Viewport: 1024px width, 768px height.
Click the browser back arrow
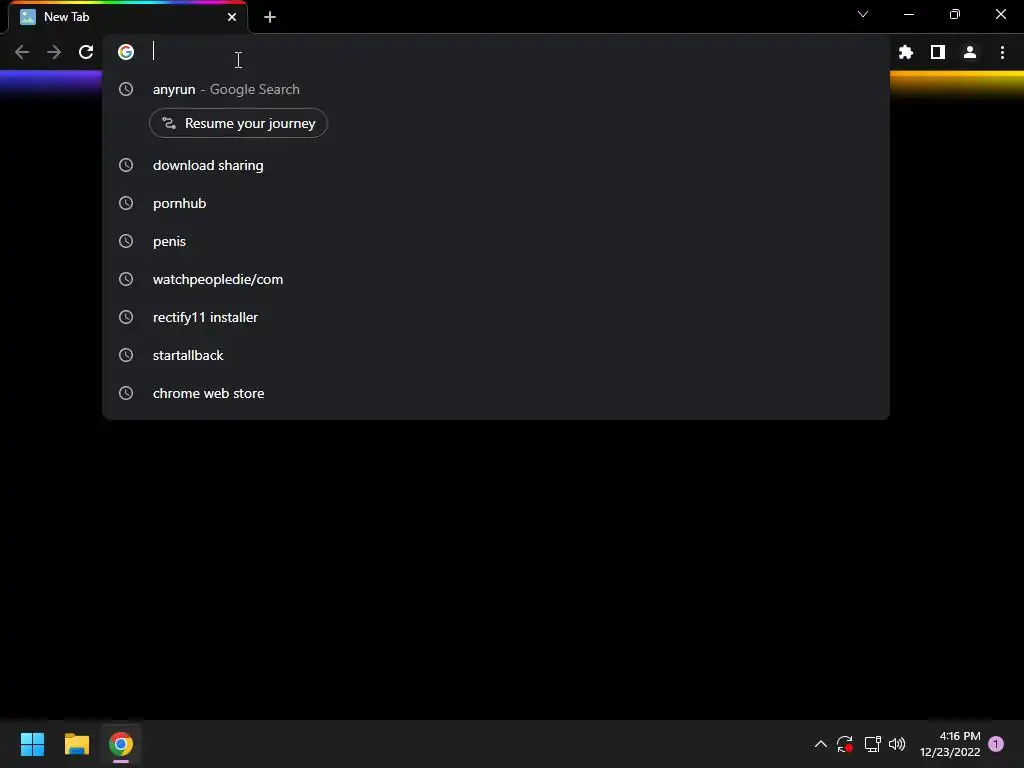pos(22,52)
